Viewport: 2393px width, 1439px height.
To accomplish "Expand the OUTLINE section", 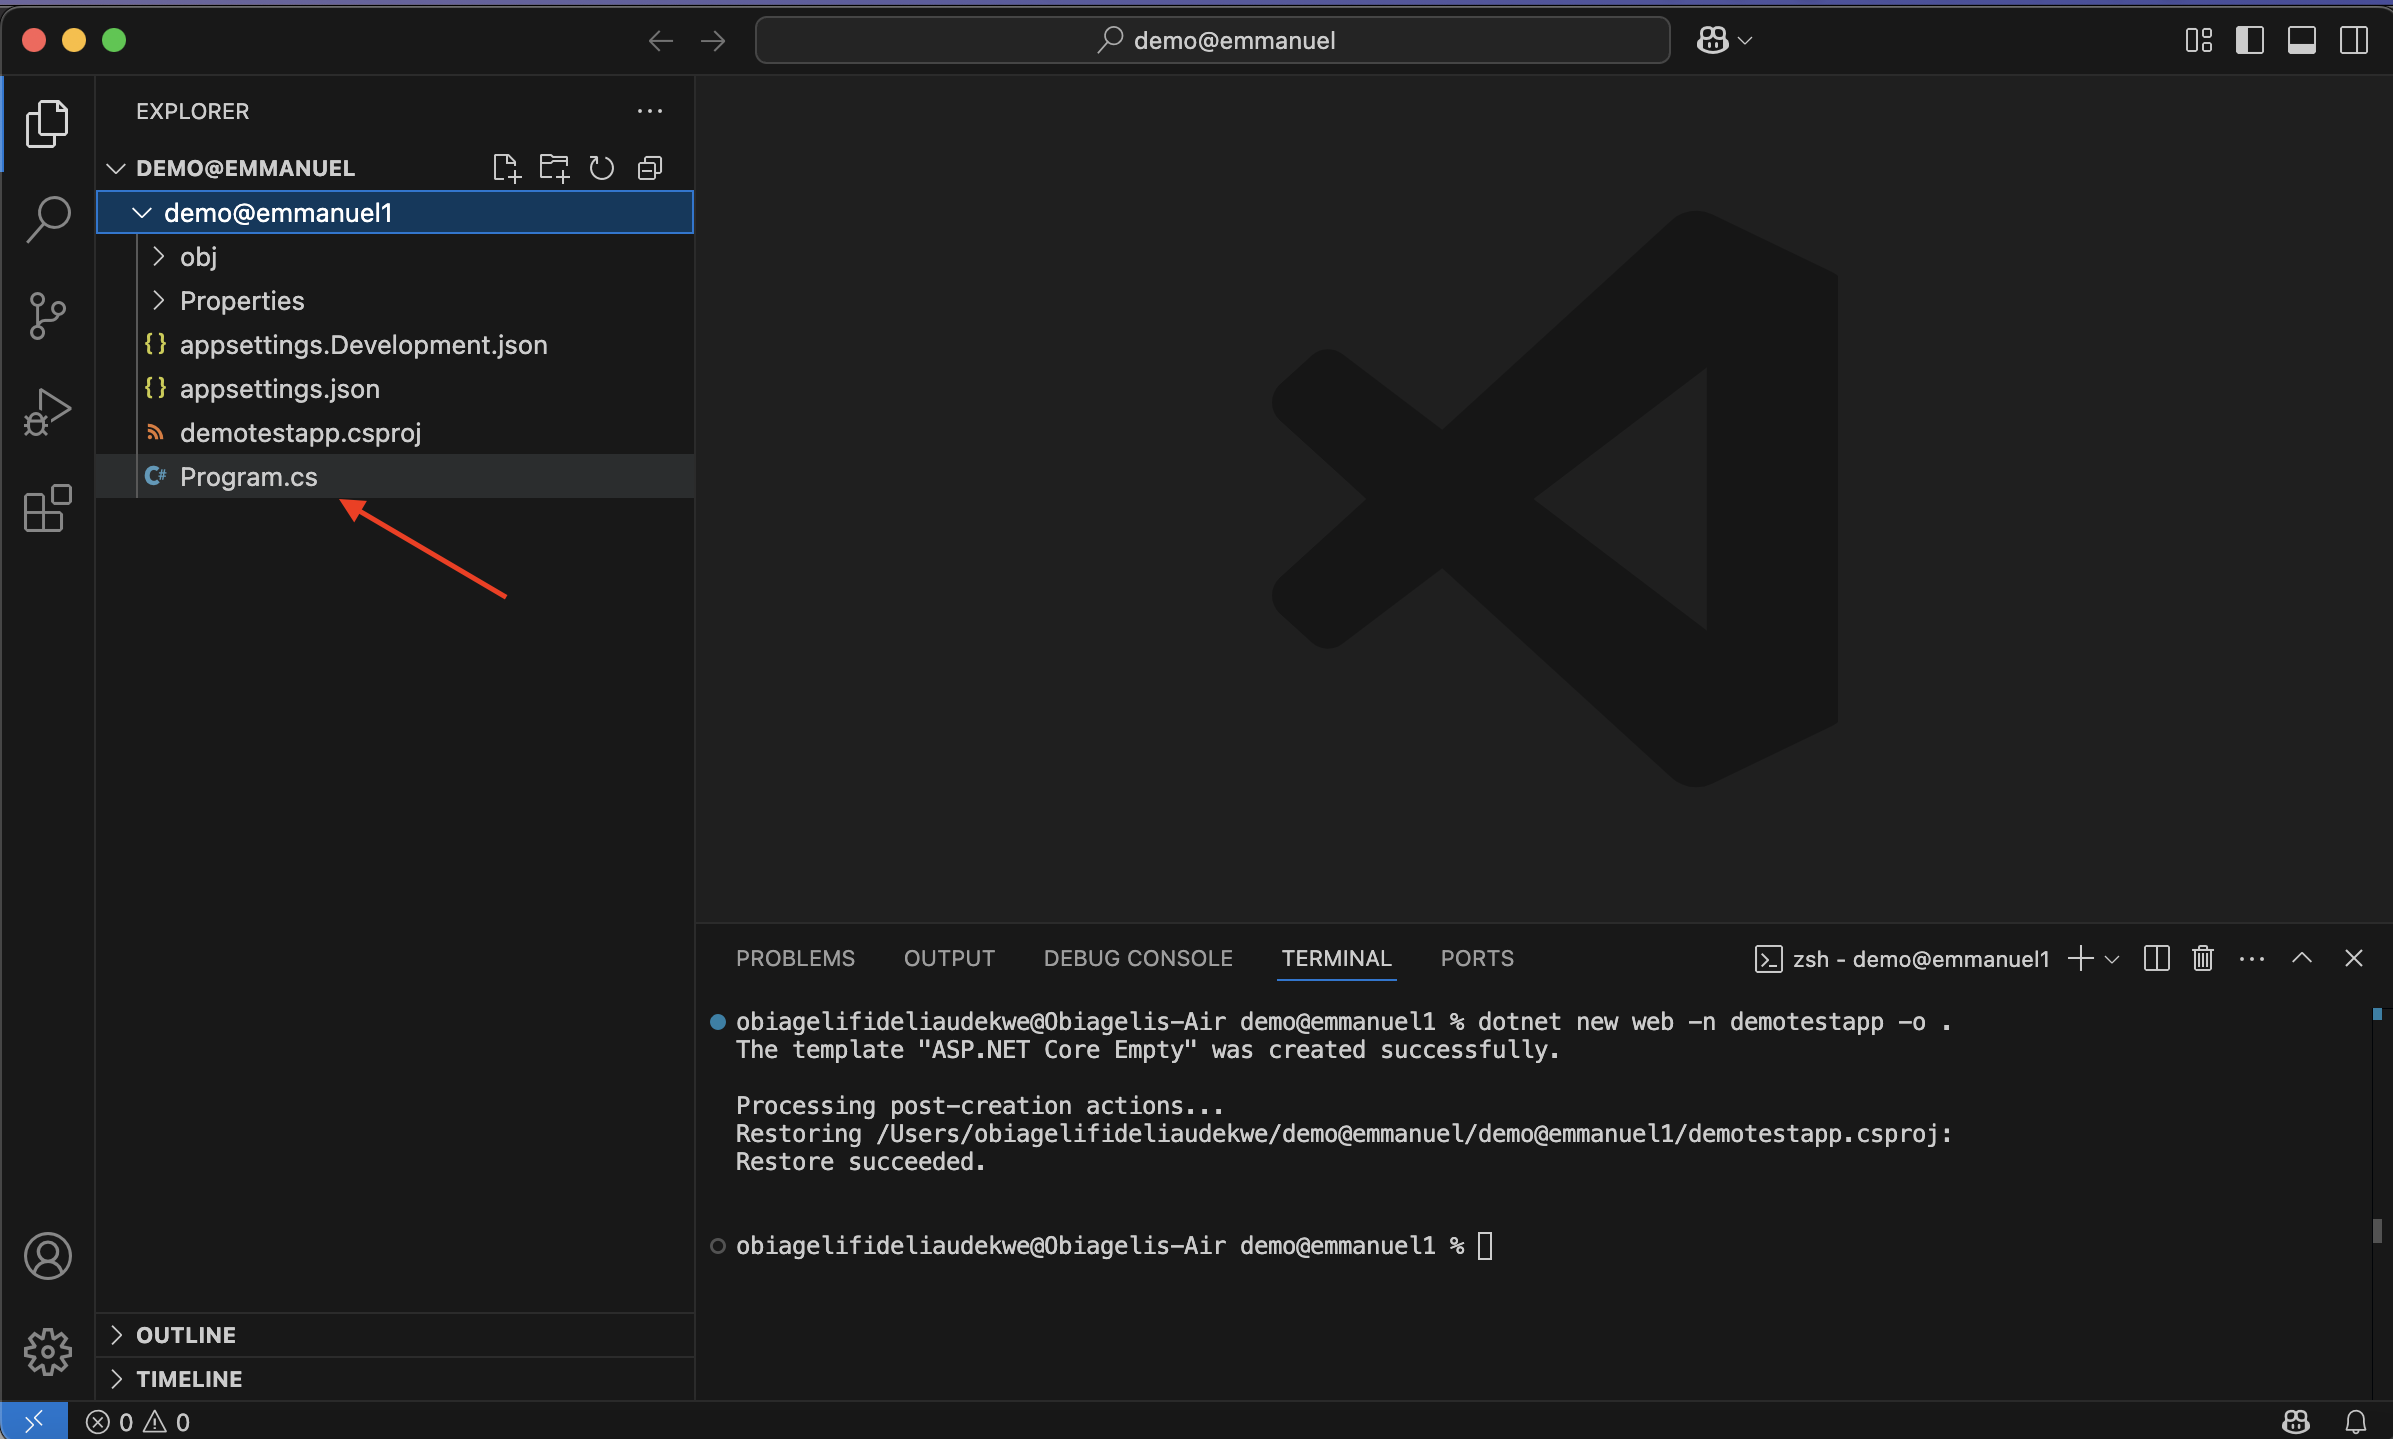I will [394, 1335].
